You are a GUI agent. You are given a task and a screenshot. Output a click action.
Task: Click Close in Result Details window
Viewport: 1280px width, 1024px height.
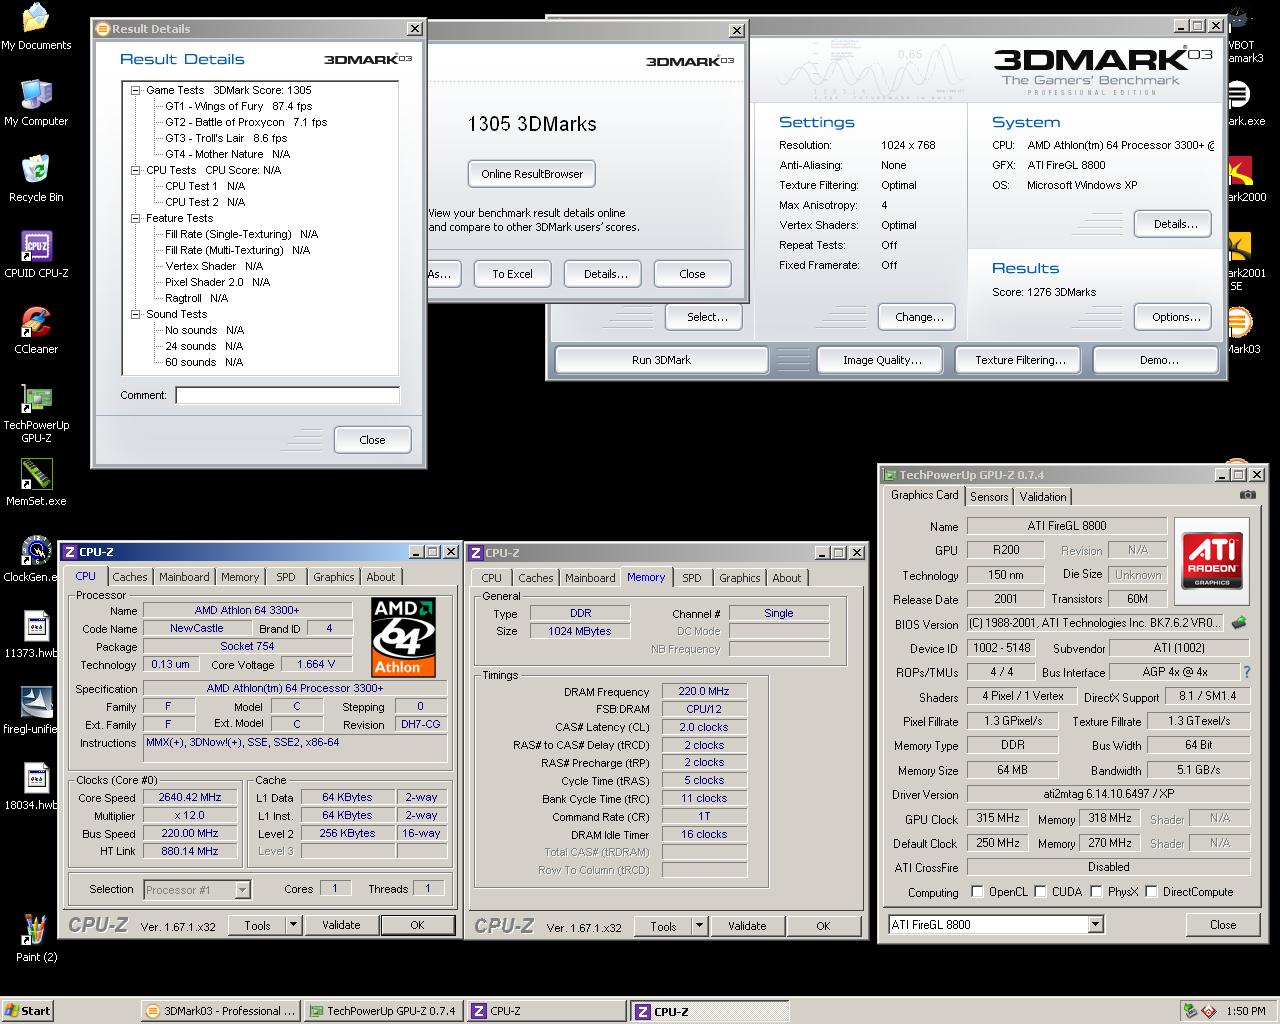pyautogui.click(x=372, y=440)
